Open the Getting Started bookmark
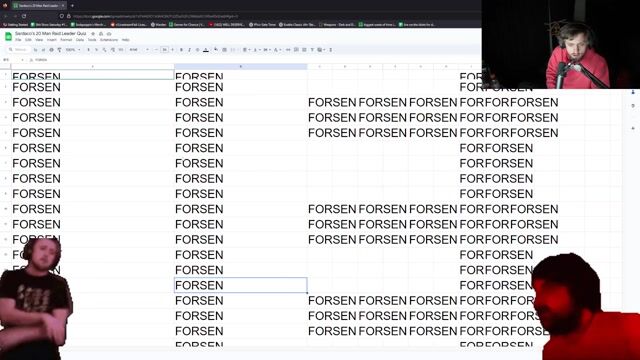 click(16, 24)
